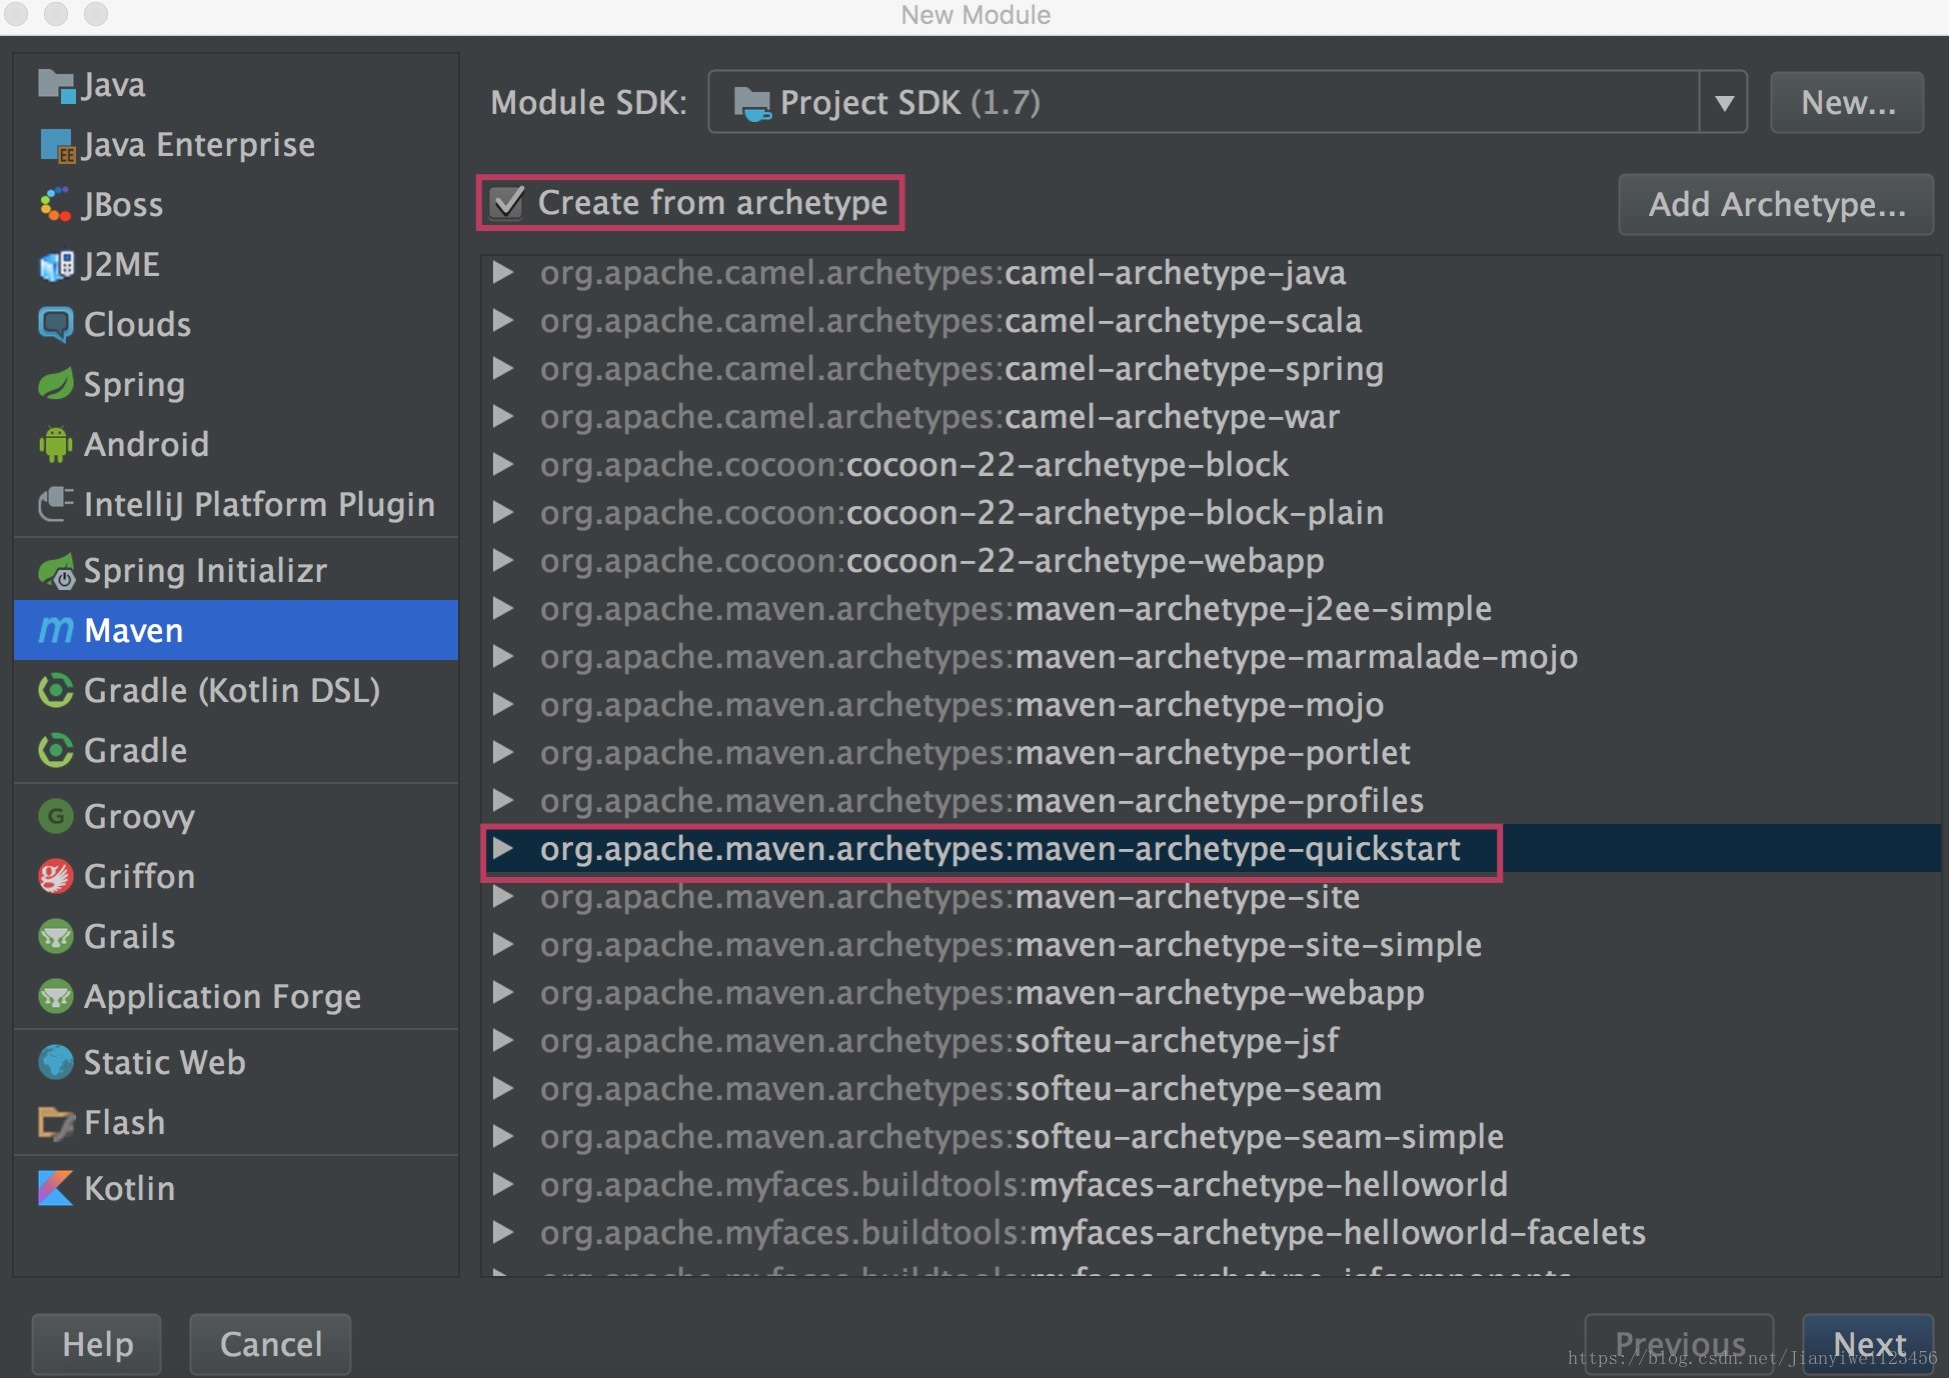Select Gradle (Kotlin DSL) entry
This screenshot has height=1378, width=1949.
coord(236,691)
